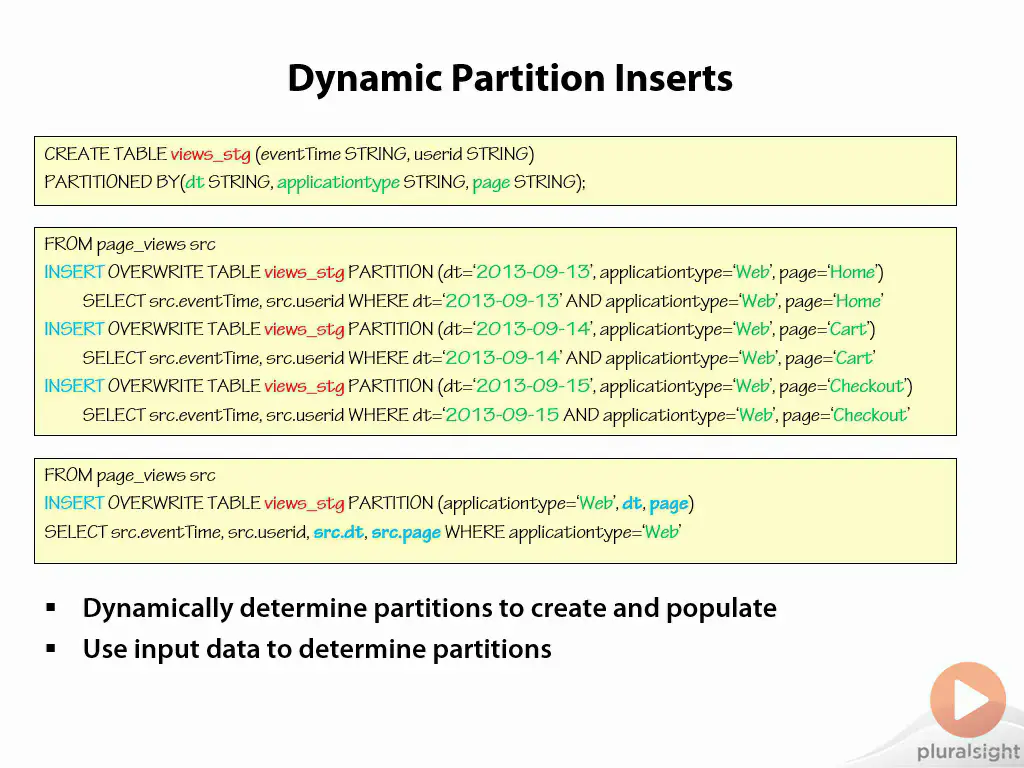Click the blue "src.page" in the SELECT line
Viewport: 1024px width, 768px height.
(406, 533)
